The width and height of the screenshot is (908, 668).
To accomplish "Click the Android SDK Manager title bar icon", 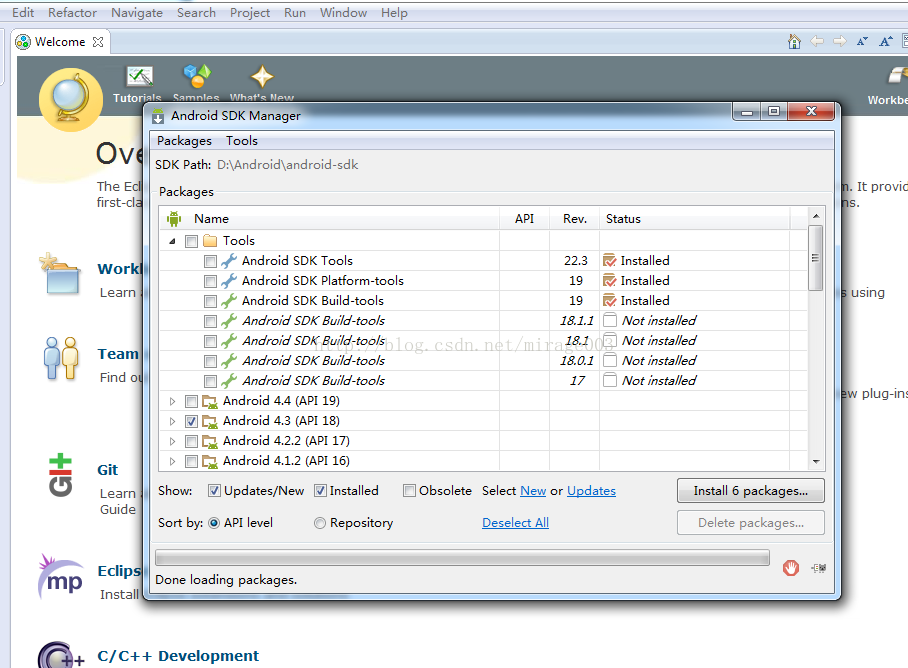I will click(x=158, y=116).
